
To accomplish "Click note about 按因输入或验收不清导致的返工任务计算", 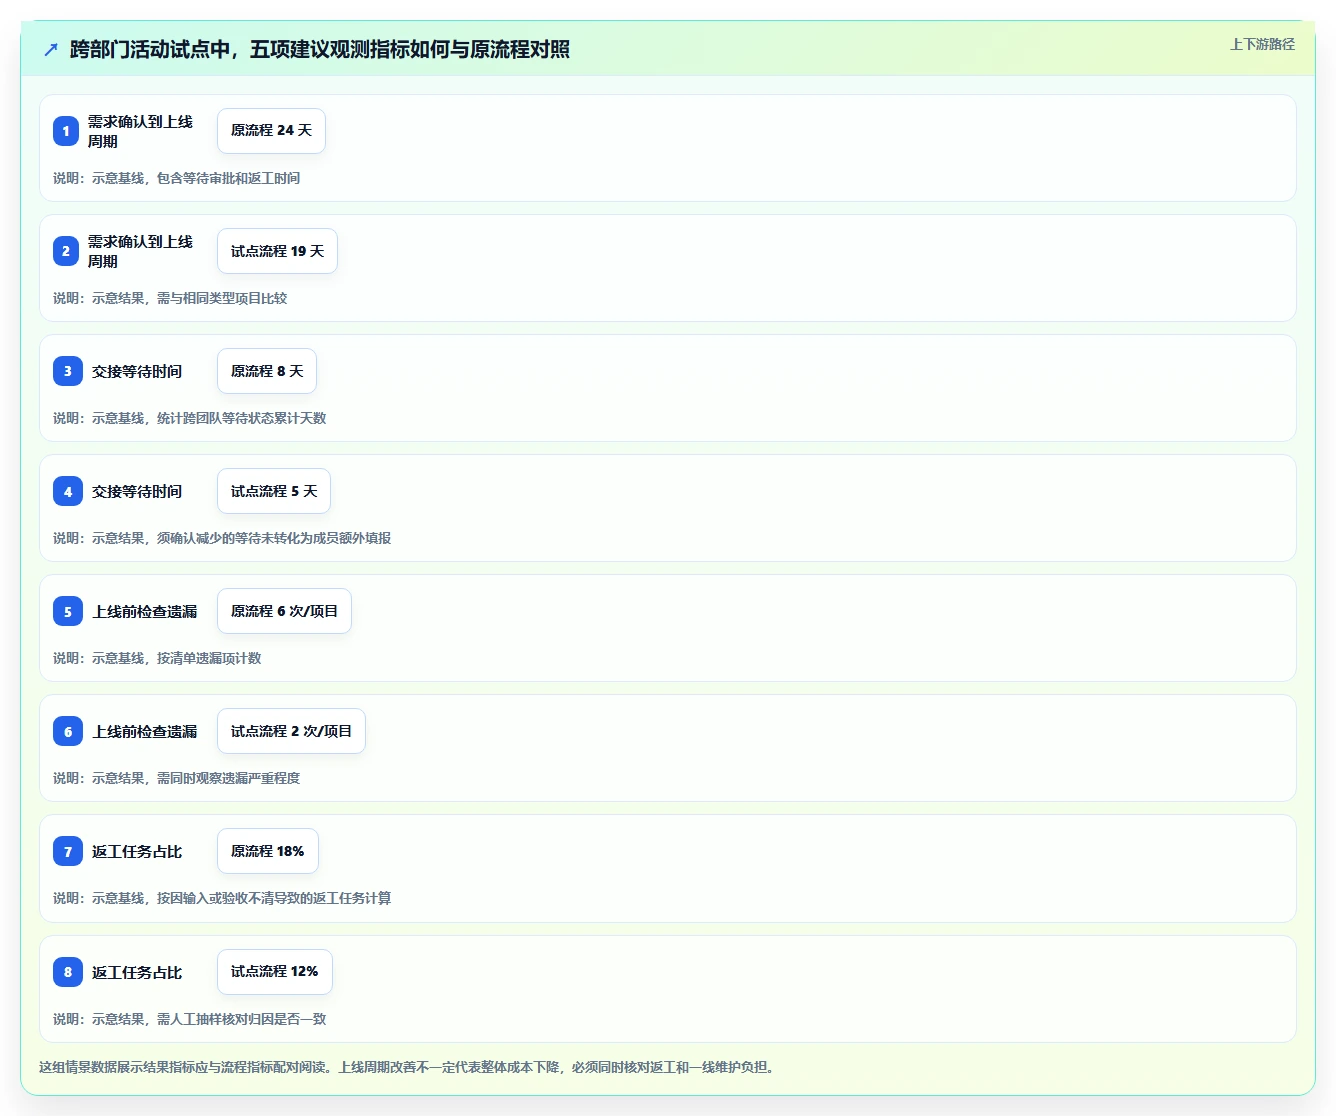I will pos(222,898).
